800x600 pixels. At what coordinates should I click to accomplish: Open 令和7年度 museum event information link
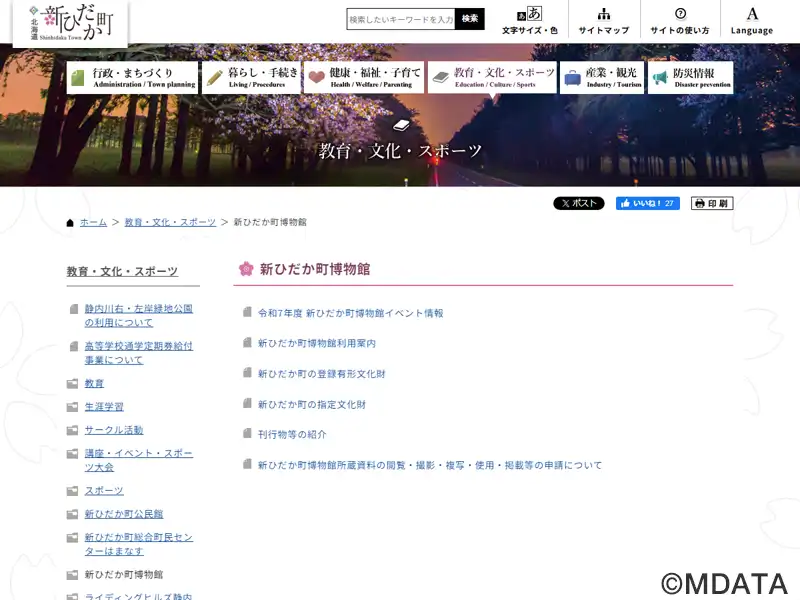click(x=350, y=313)
